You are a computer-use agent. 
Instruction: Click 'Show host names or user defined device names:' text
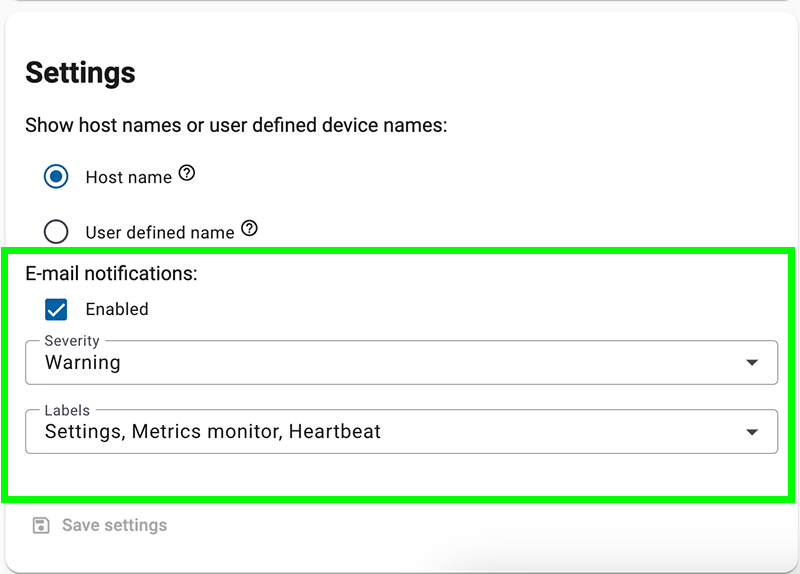coord(236,125)
